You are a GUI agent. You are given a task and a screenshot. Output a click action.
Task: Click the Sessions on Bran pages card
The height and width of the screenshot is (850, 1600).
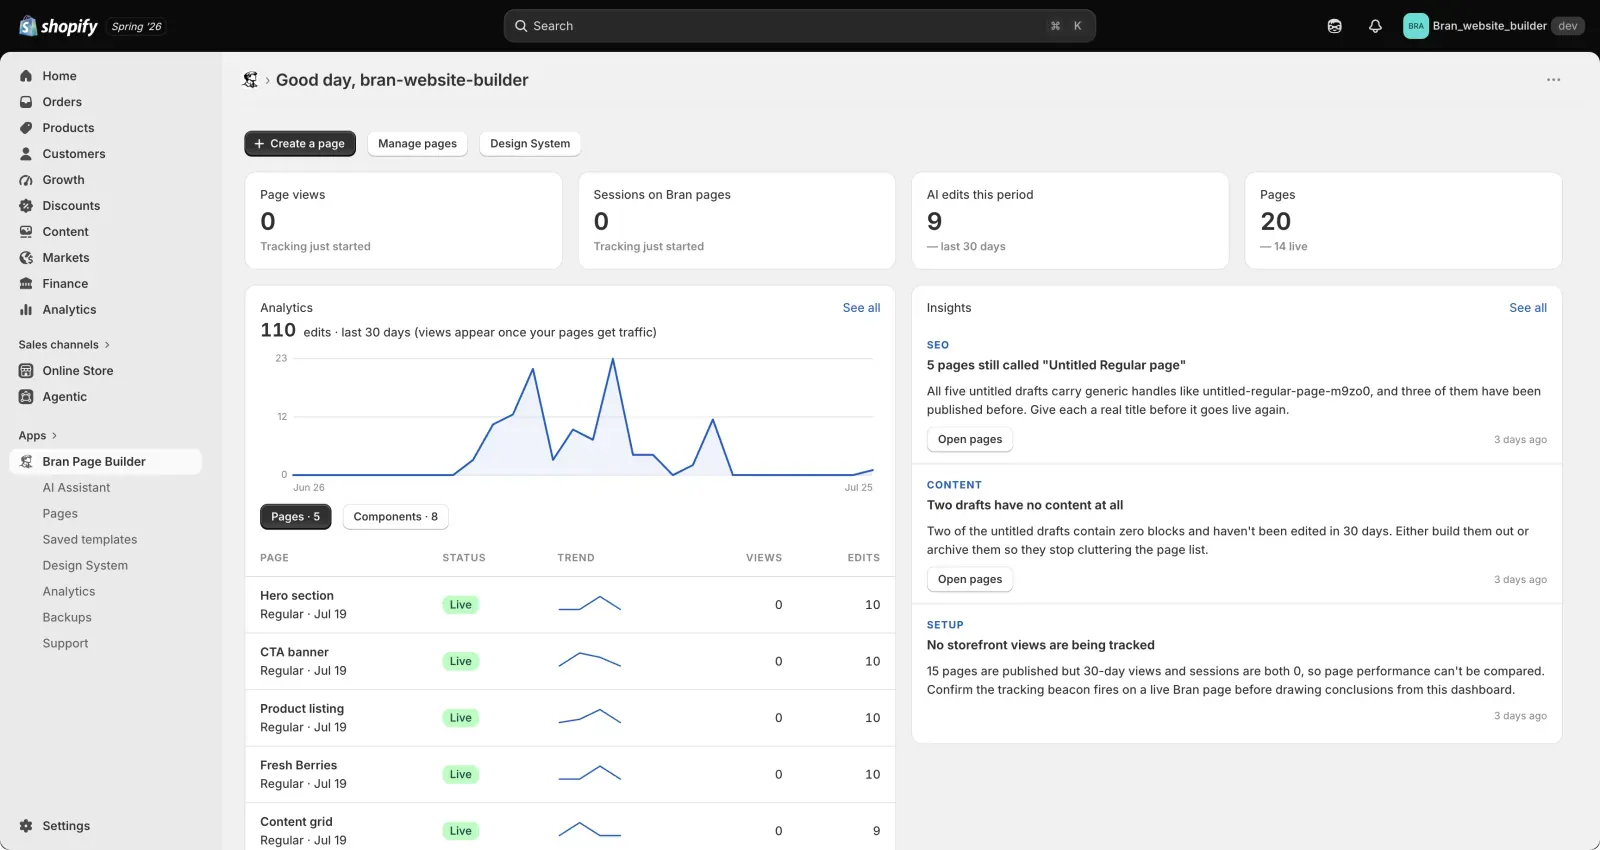point(737,221)
